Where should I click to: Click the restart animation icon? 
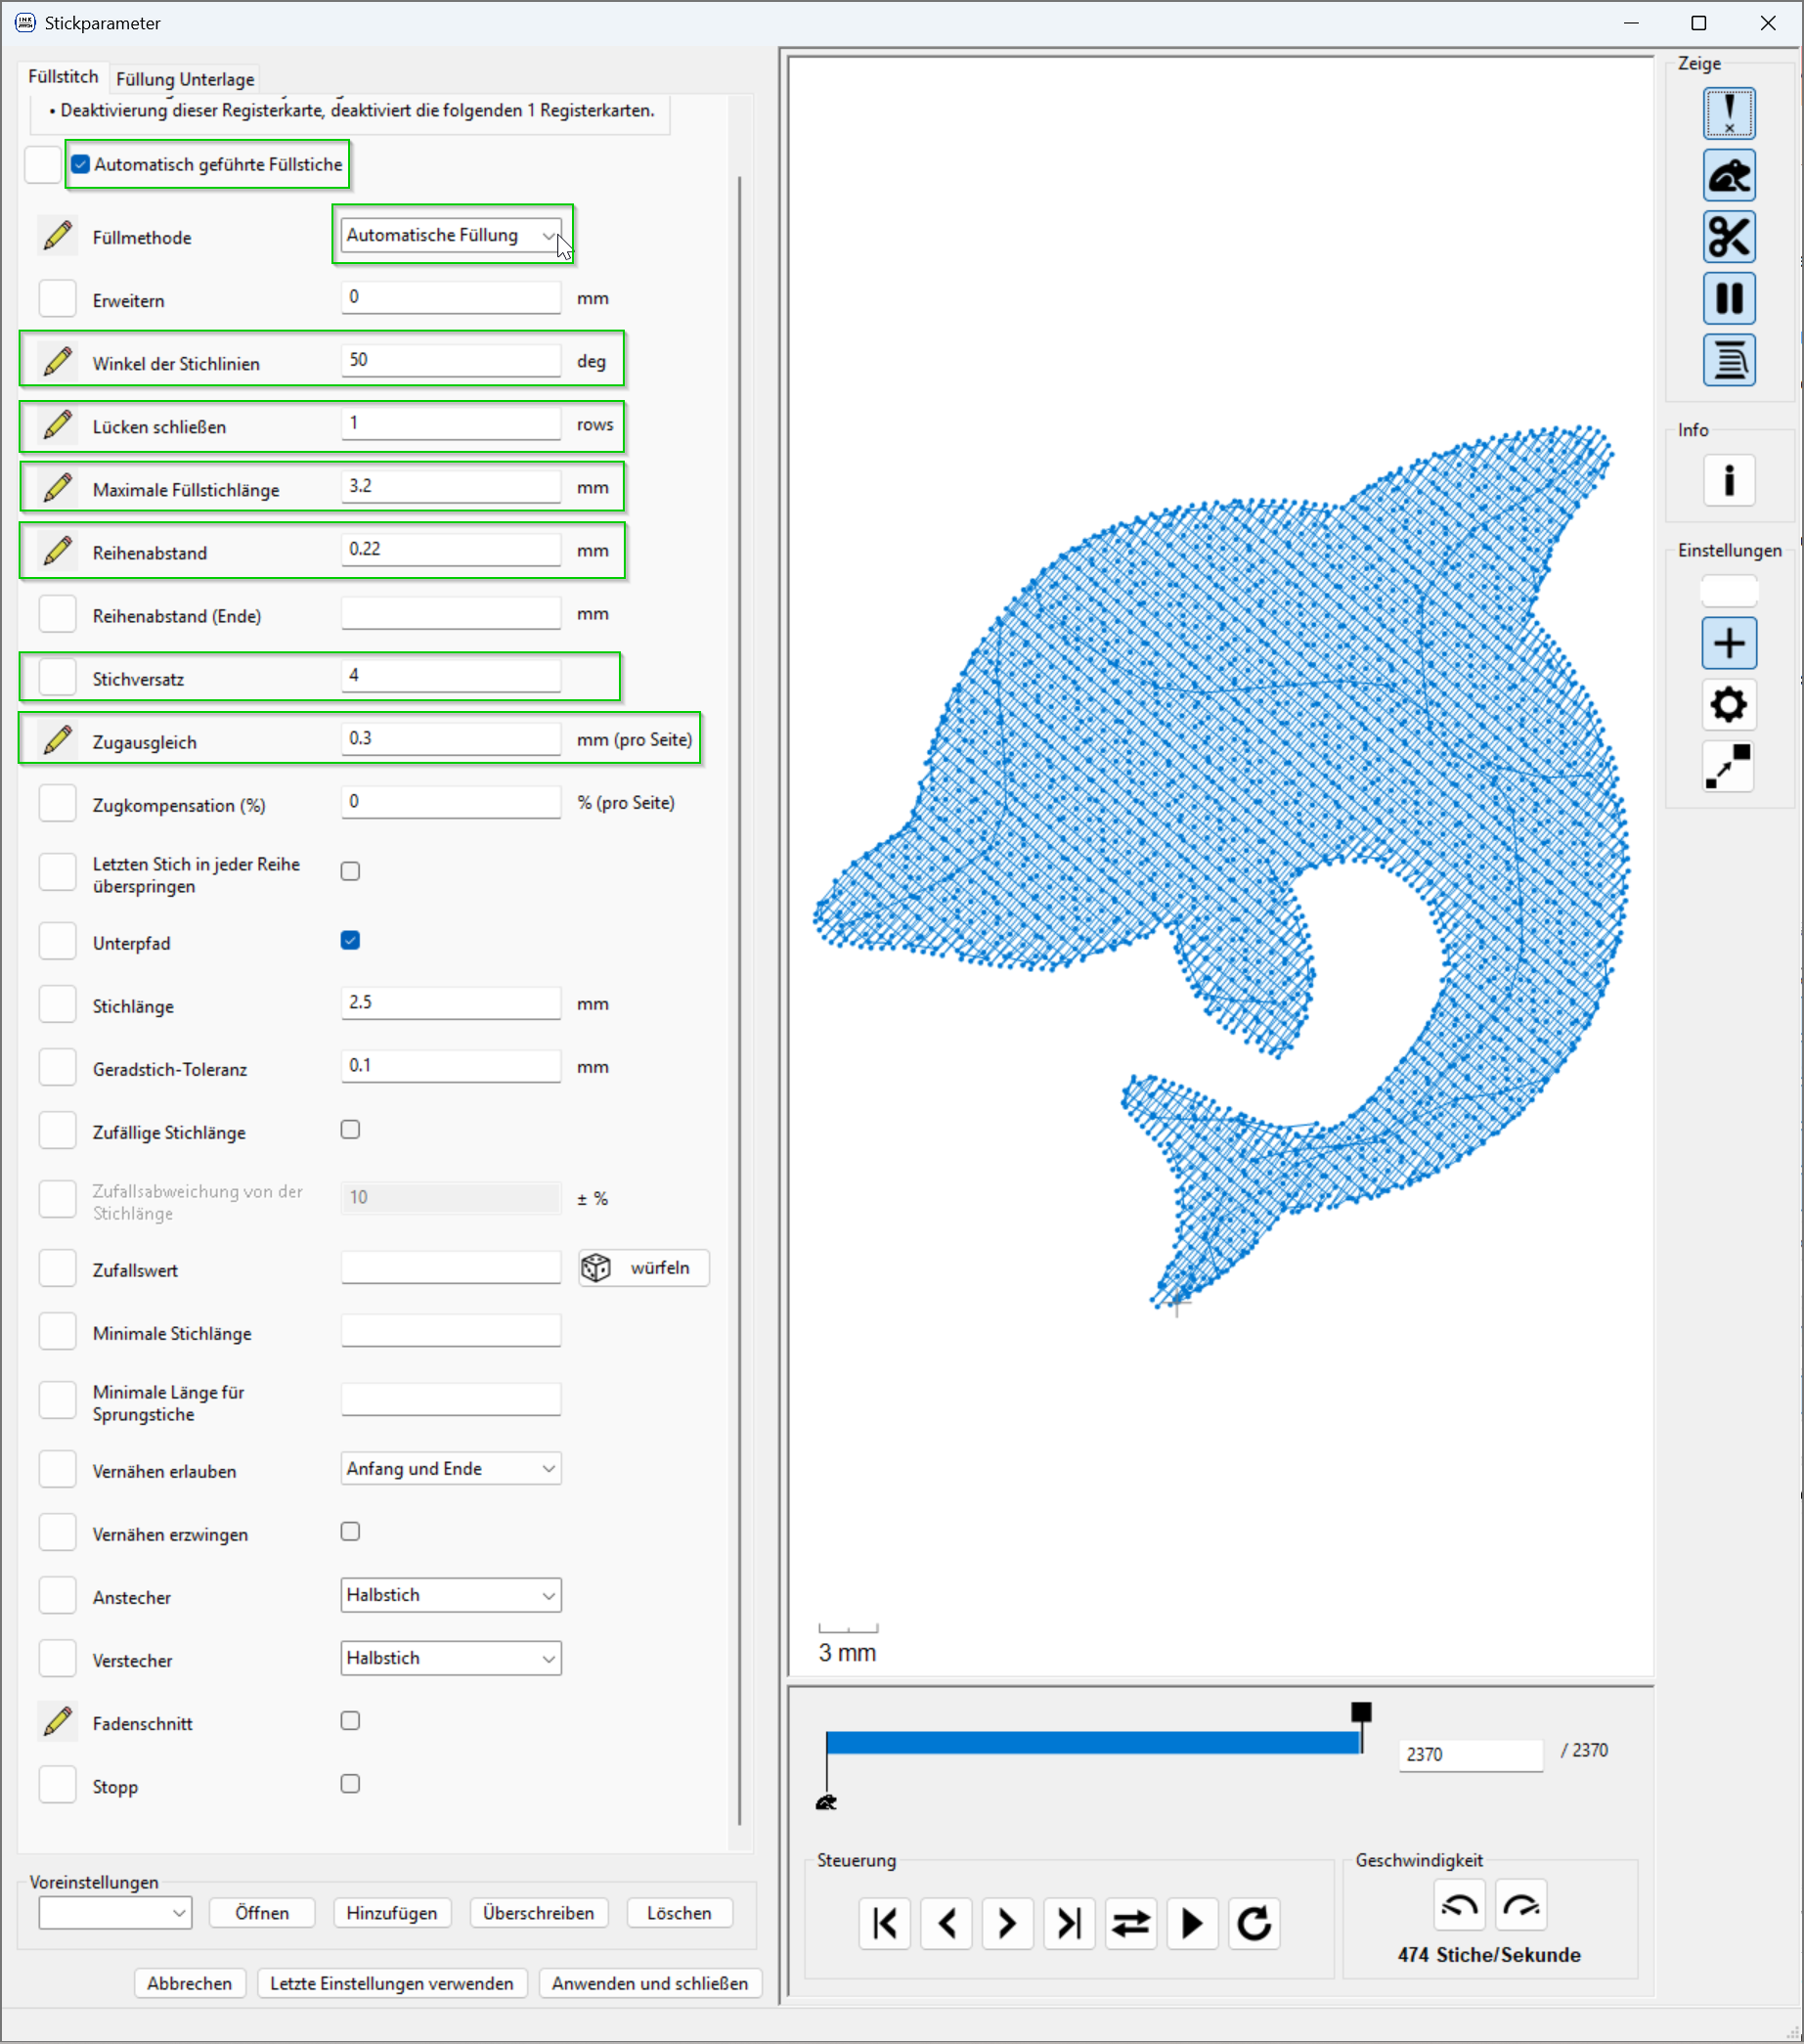[1253, 1923]
